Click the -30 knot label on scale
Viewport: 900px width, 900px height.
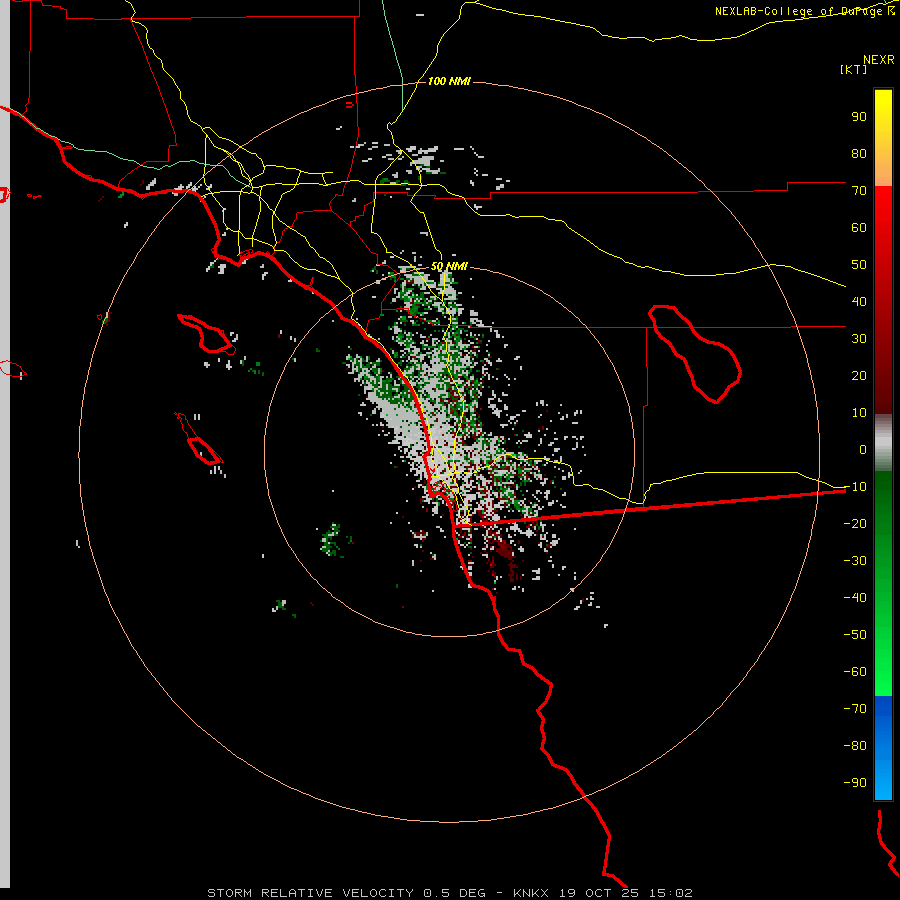(855, 561)
